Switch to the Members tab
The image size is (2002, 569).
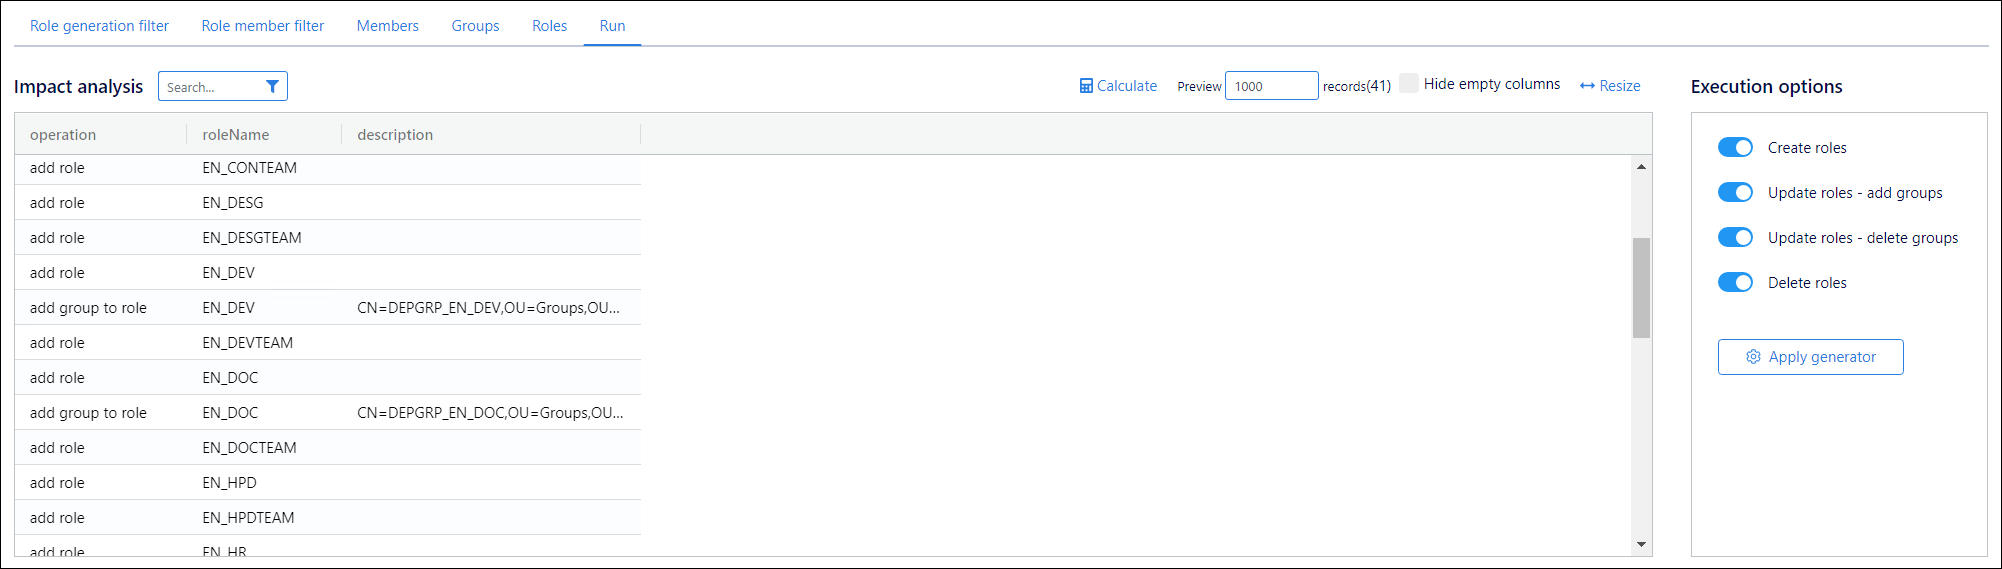click(x=387, y=26)
